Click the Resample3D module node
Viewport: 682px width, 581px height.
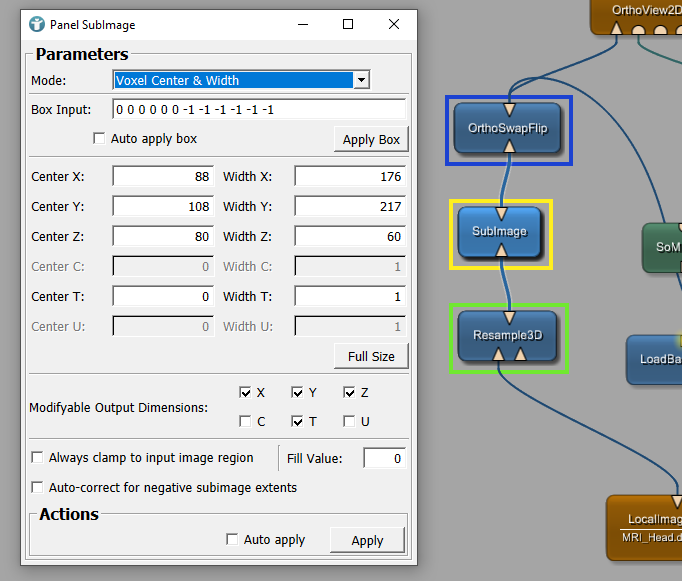click(507, 336)
